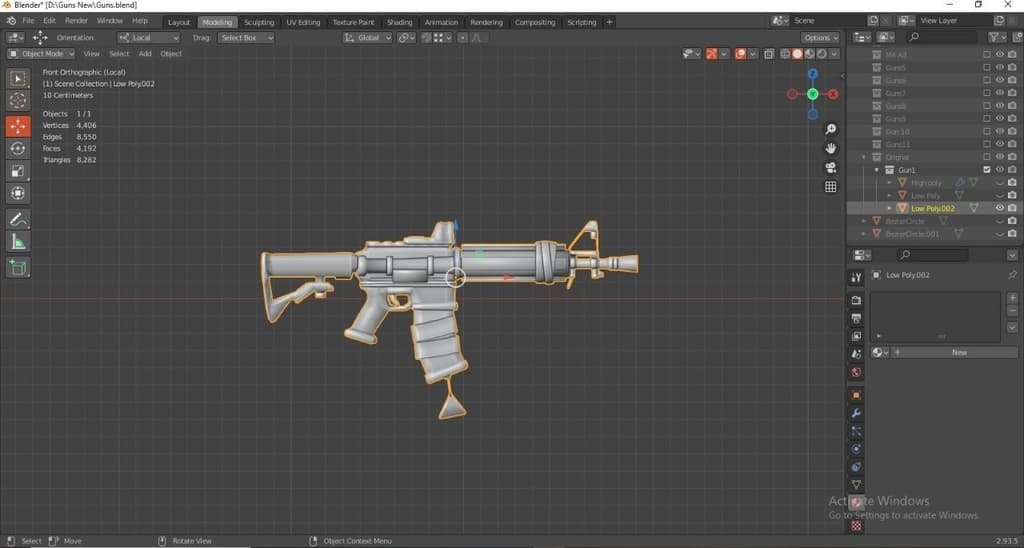The height and width of the screenshot is (548, 1024).
Task: Open the Render menu
Action: pyautogui.click(x=76, y=21)
